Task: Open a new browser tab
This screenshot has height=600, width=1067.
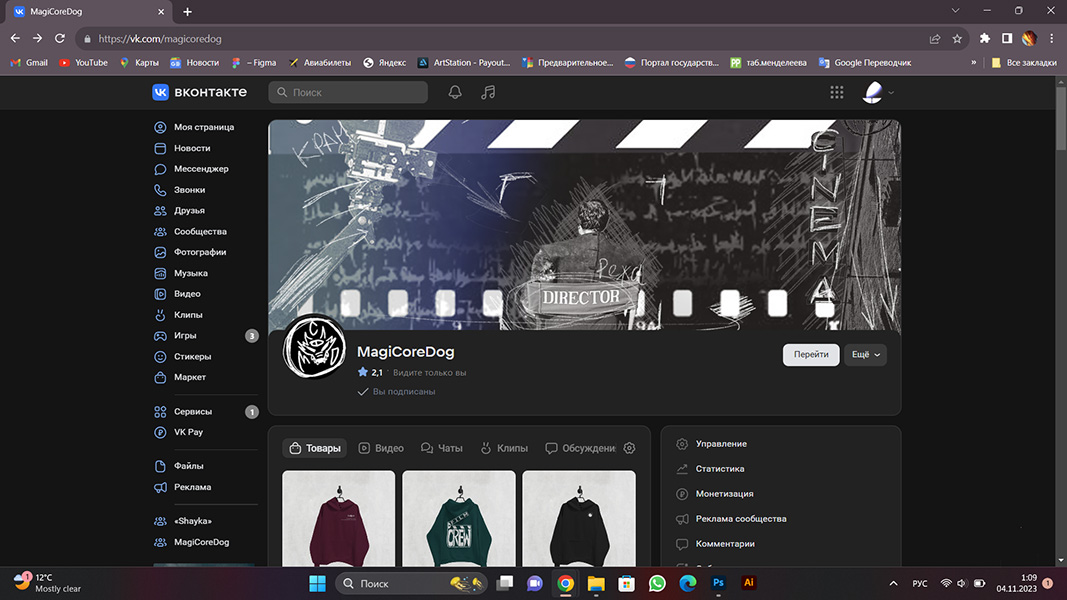Action: [187, 12]
